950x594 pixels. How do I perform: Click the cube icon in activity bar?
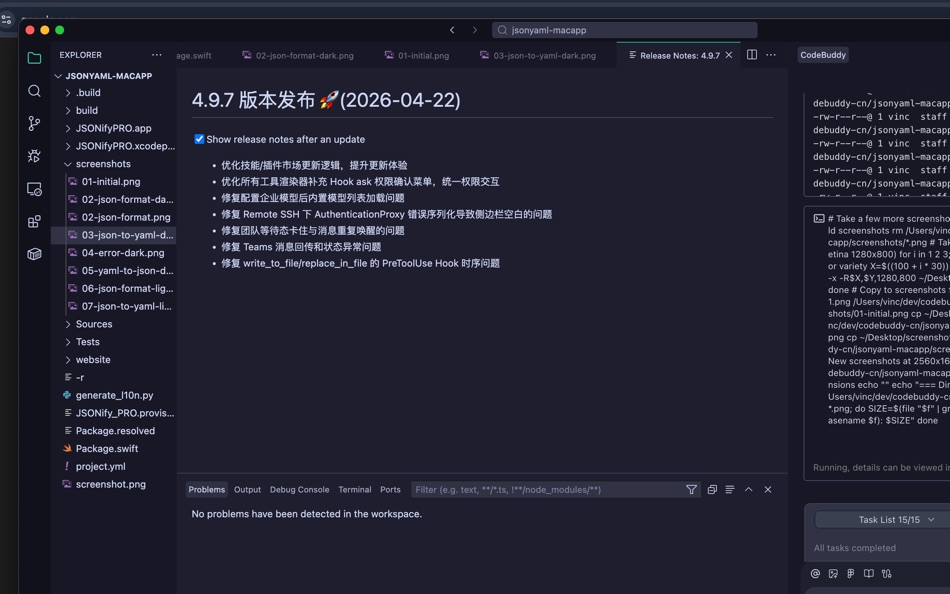pyautogui.click(x=35, y=254)
